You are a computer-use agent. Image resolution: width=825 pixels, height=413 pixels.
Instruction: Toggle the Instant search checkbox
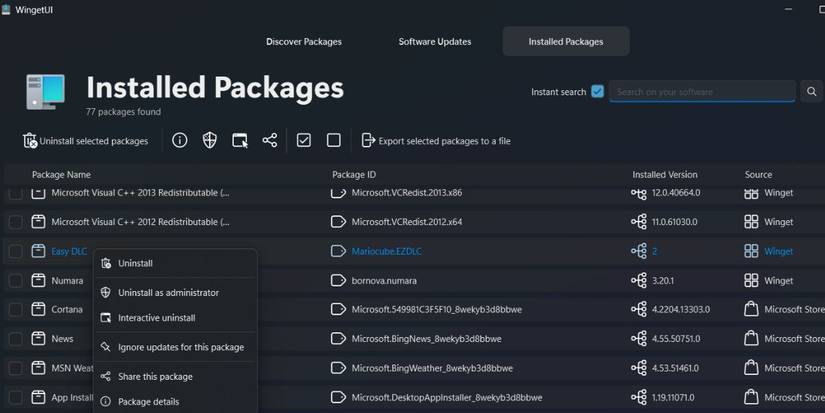click(x=598, y=92)
